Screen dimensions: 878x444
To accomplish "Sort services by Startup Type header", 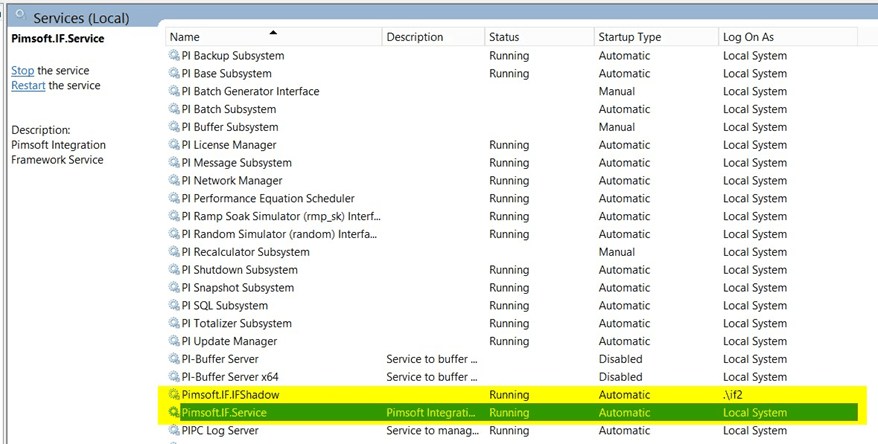I will point(656,37).
